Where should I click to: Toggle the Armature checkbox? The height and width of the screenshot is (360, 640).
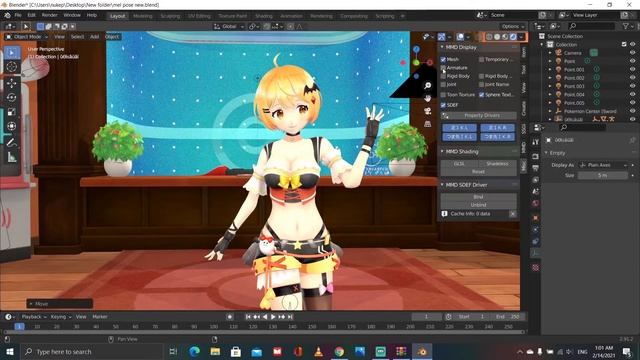tap(443, 68)
